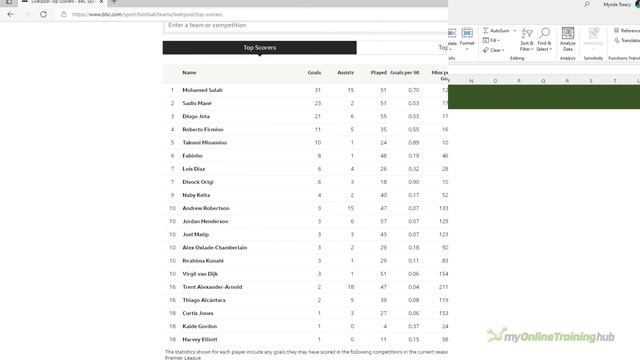
Task: Click Mohamed Salah's goals value 31
Action: 318,90
